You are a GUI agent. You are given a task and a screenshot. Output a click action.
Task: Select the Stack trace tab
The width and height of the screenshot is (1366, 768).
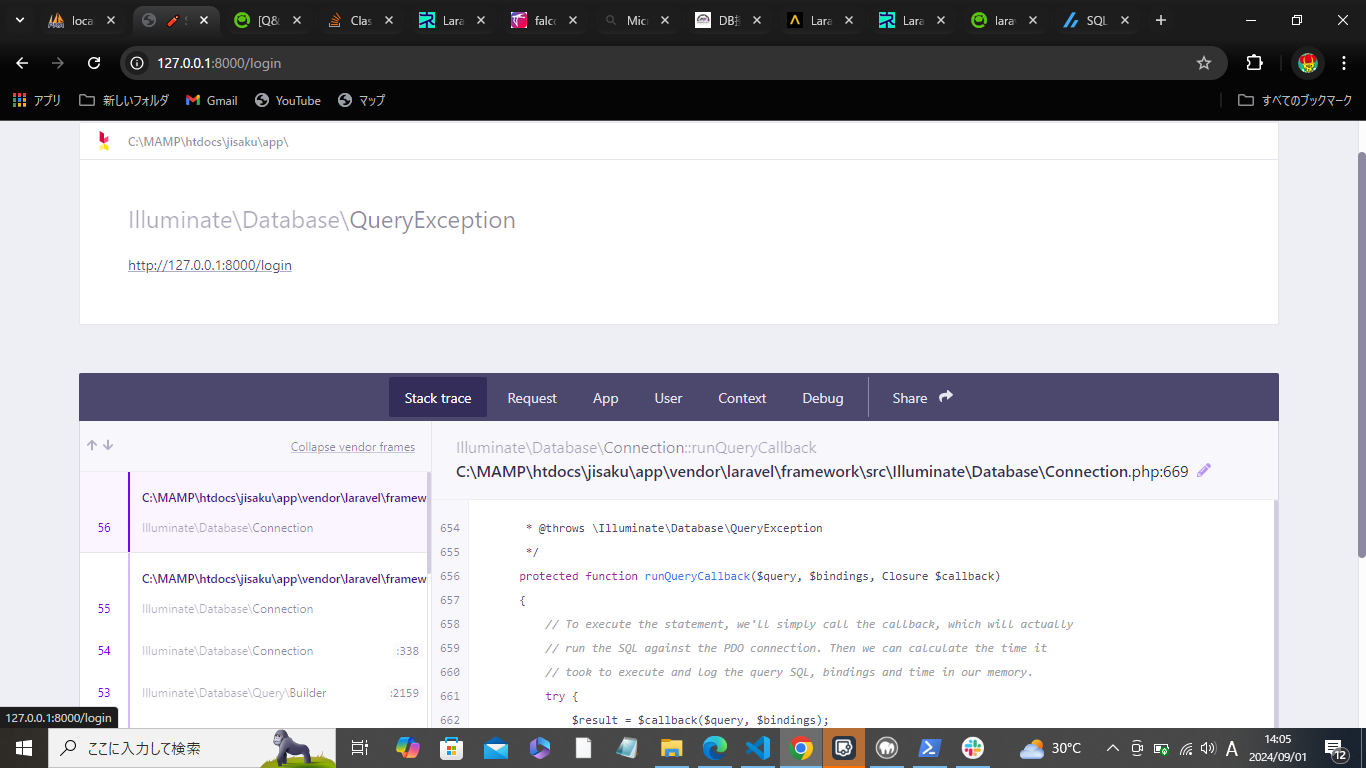tap(438, 397)
